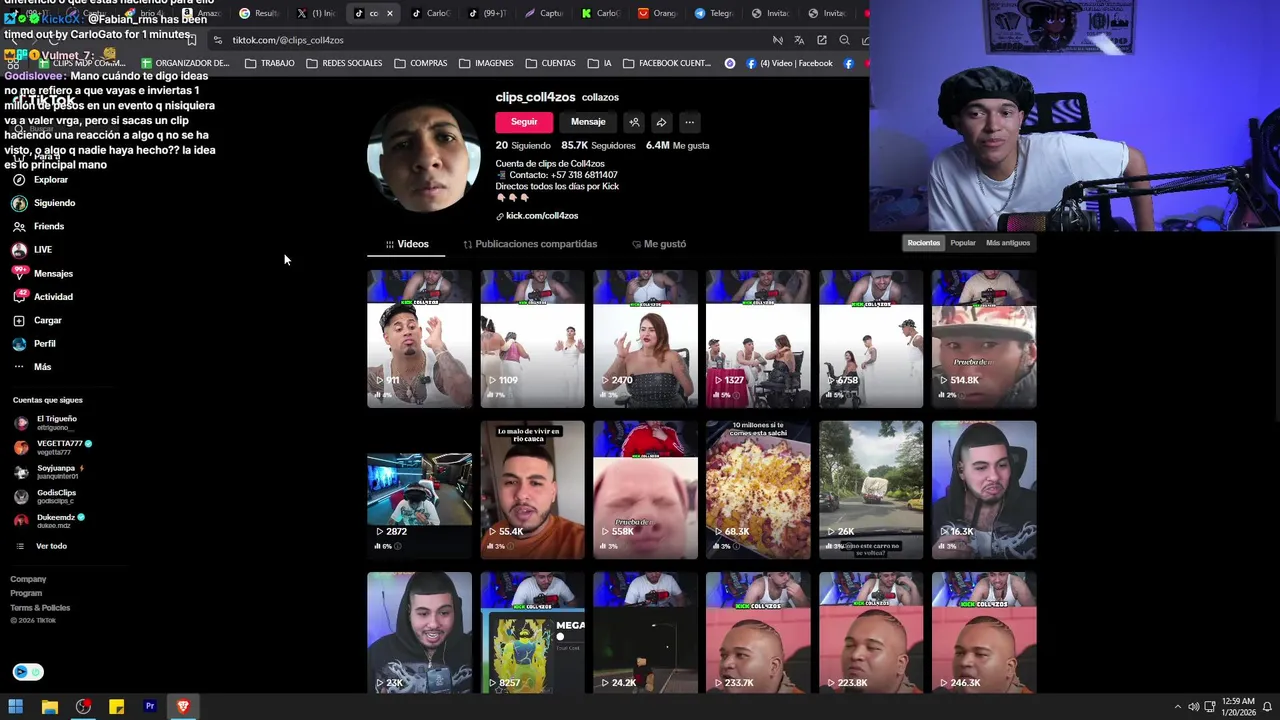This screenshot has width=1280, height=720.
Task: Open the video with 233.7K views
Action: (x=758, y=633)
